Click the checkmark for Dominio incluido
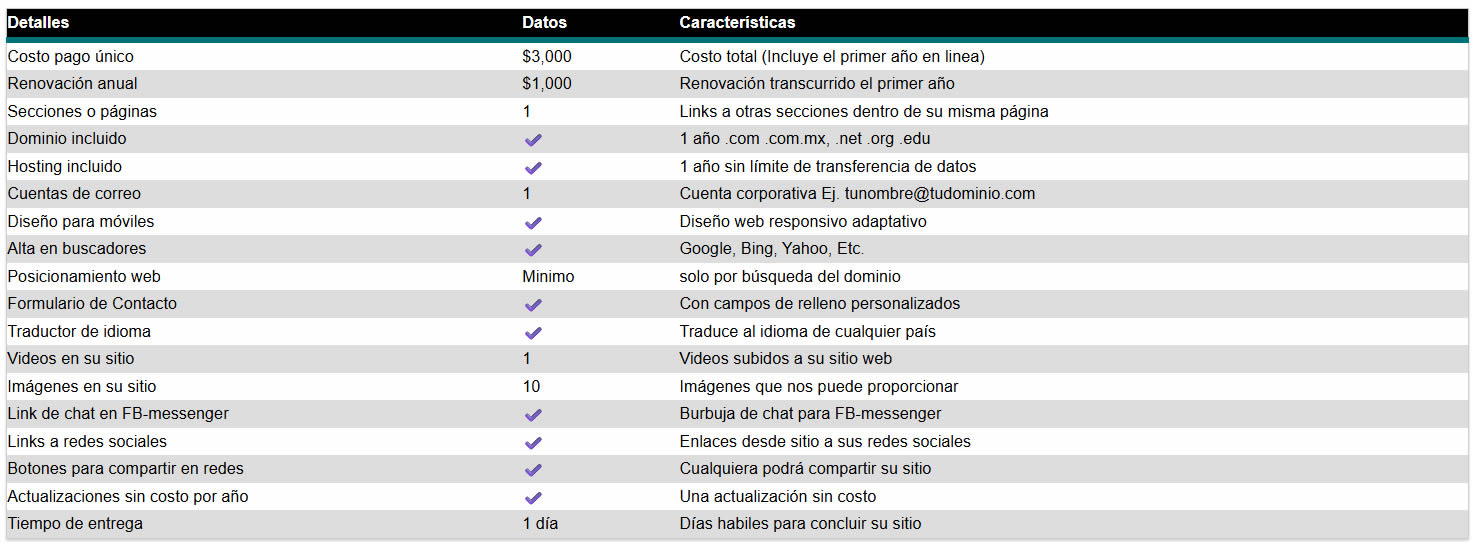The image size is (1474, 545). (x=533, y=140)
